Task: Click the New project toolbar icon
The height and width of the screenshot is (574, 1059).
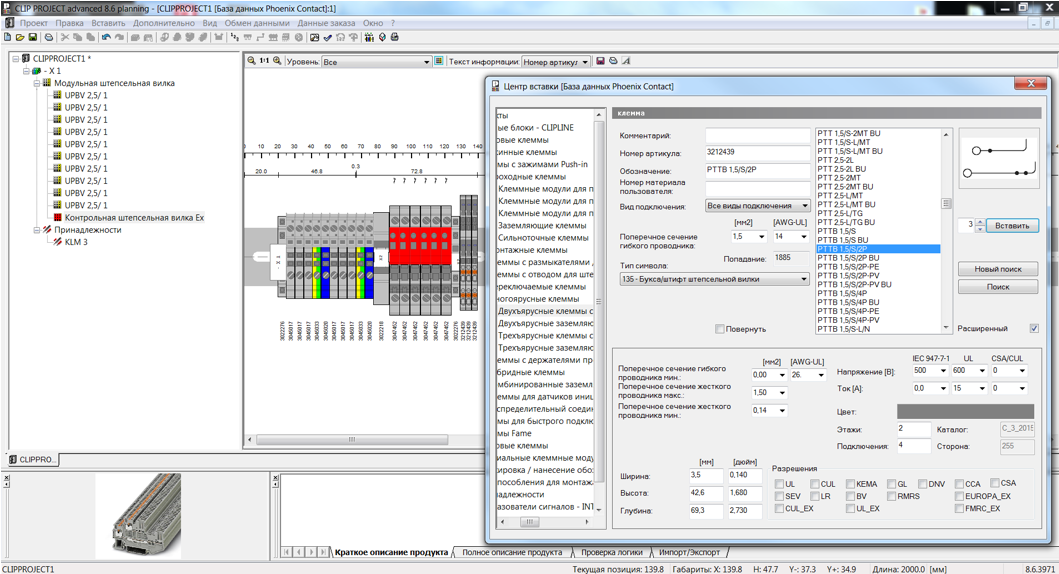Action: pos(7,37)
